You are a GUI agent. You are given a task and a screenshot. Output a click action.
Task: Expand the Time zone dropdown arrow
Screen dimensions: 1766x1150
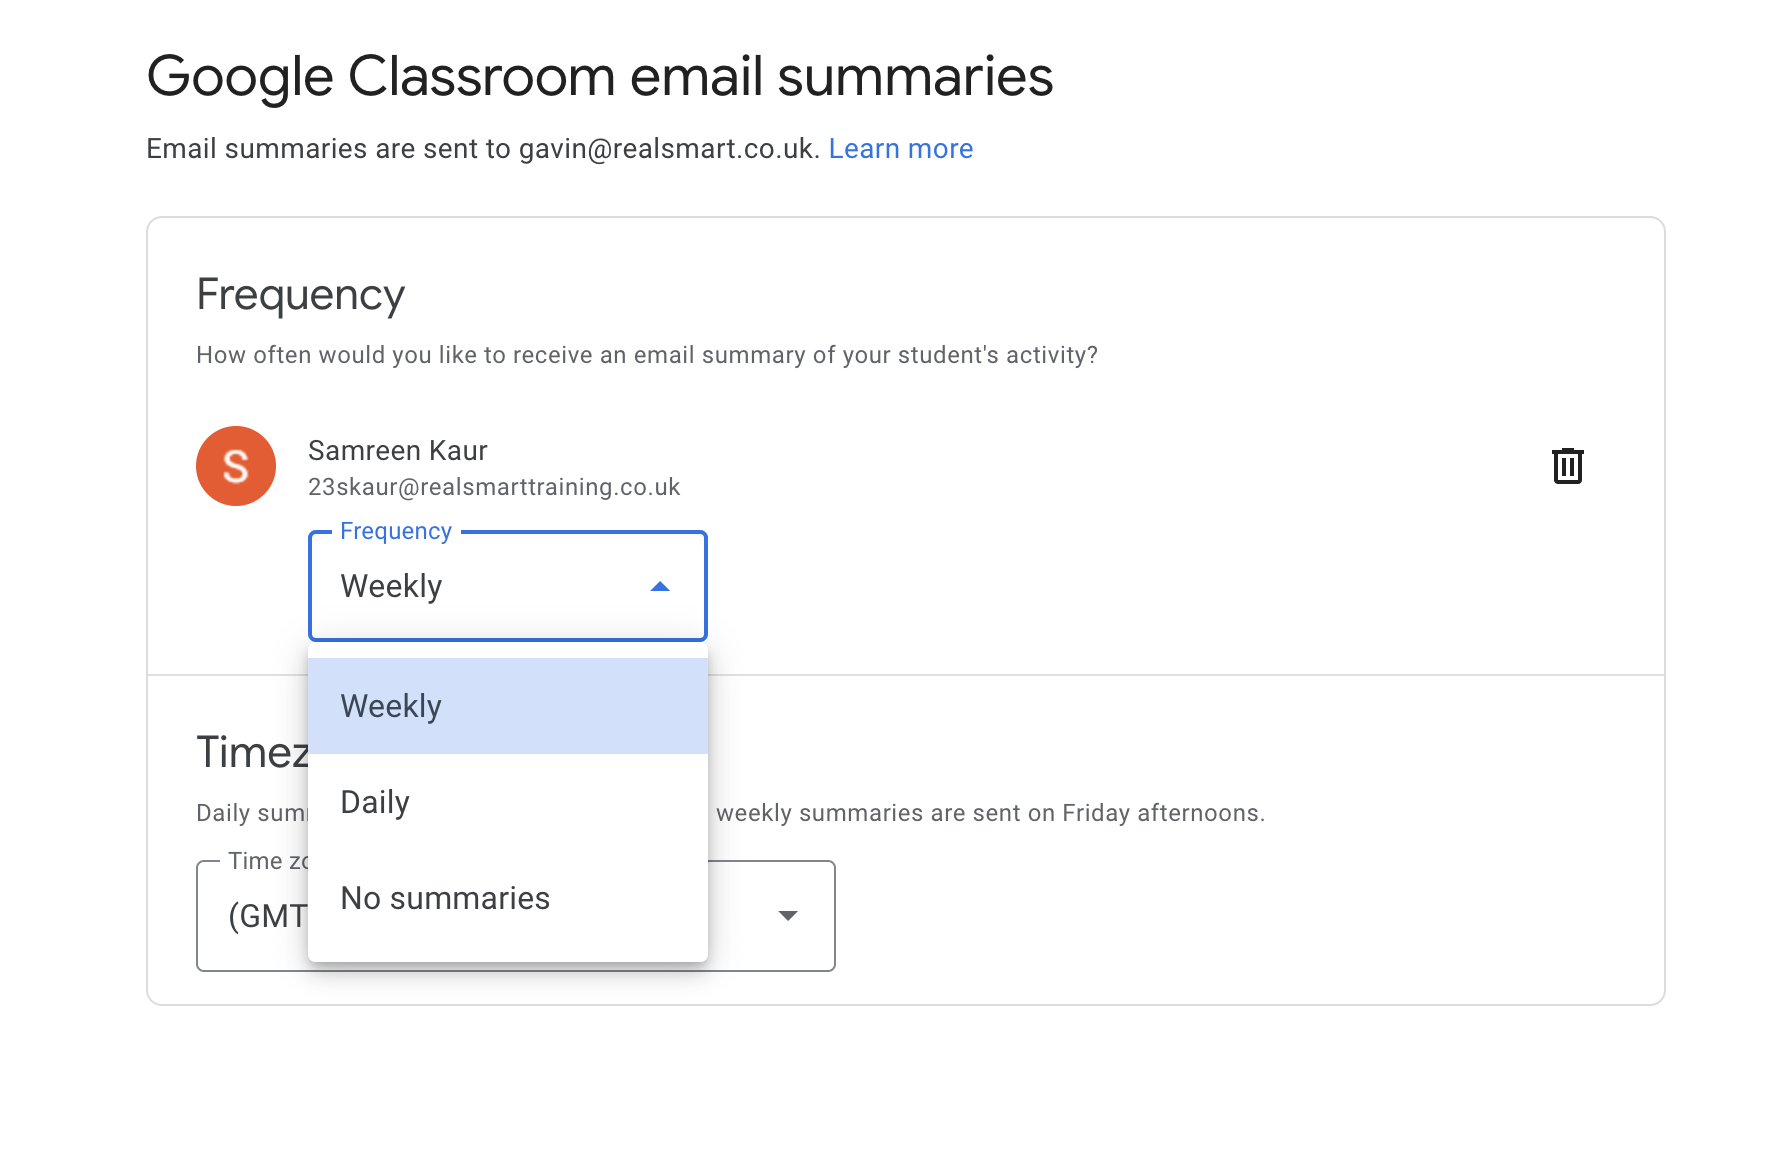tap(788, 916)
